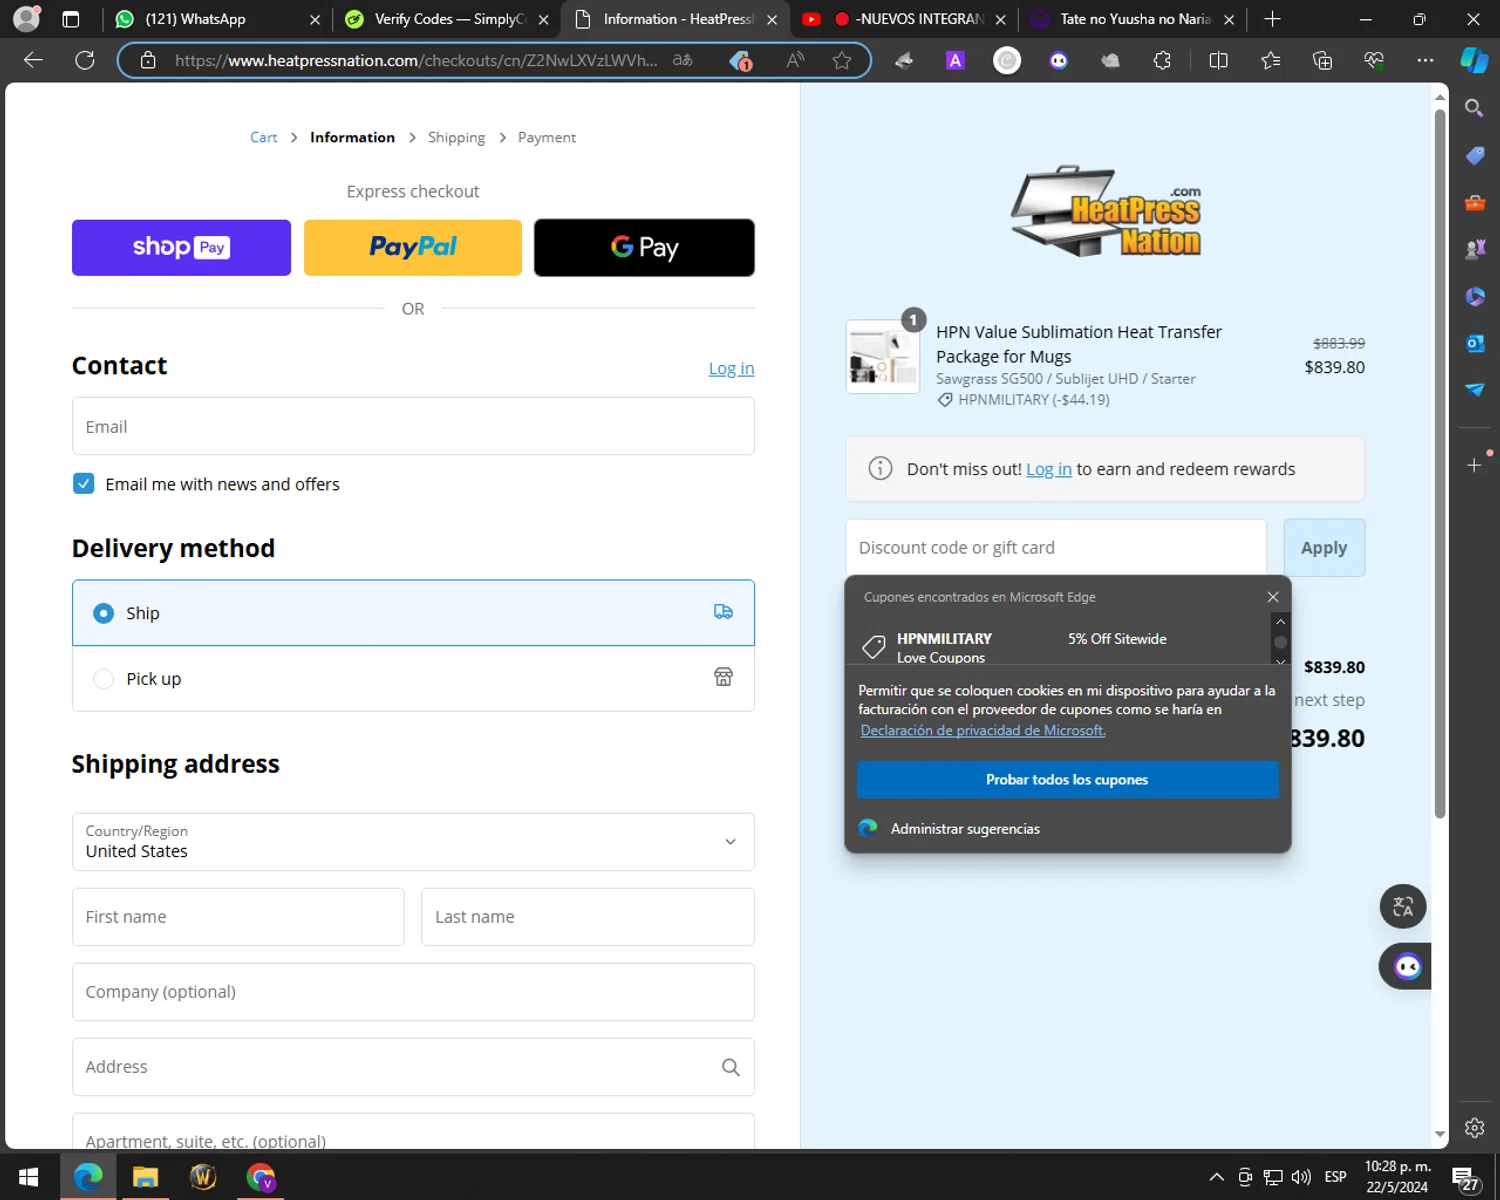Select the Pick up delivery option
Image resolution: width=1500 pixels, height=1200 pixels.
coord(413,679)
